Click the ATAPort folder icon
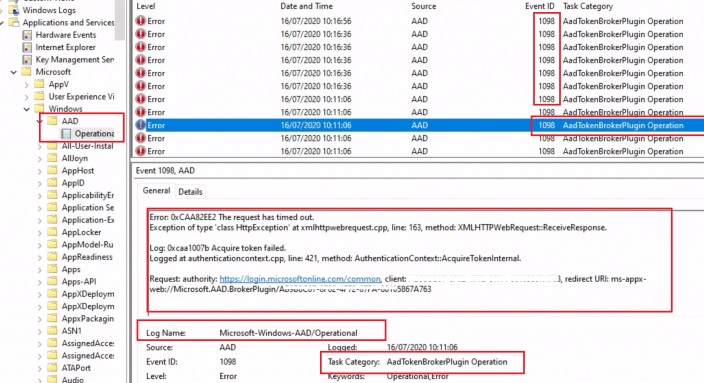This screenshot has width=704, height=383. (53, 368)
